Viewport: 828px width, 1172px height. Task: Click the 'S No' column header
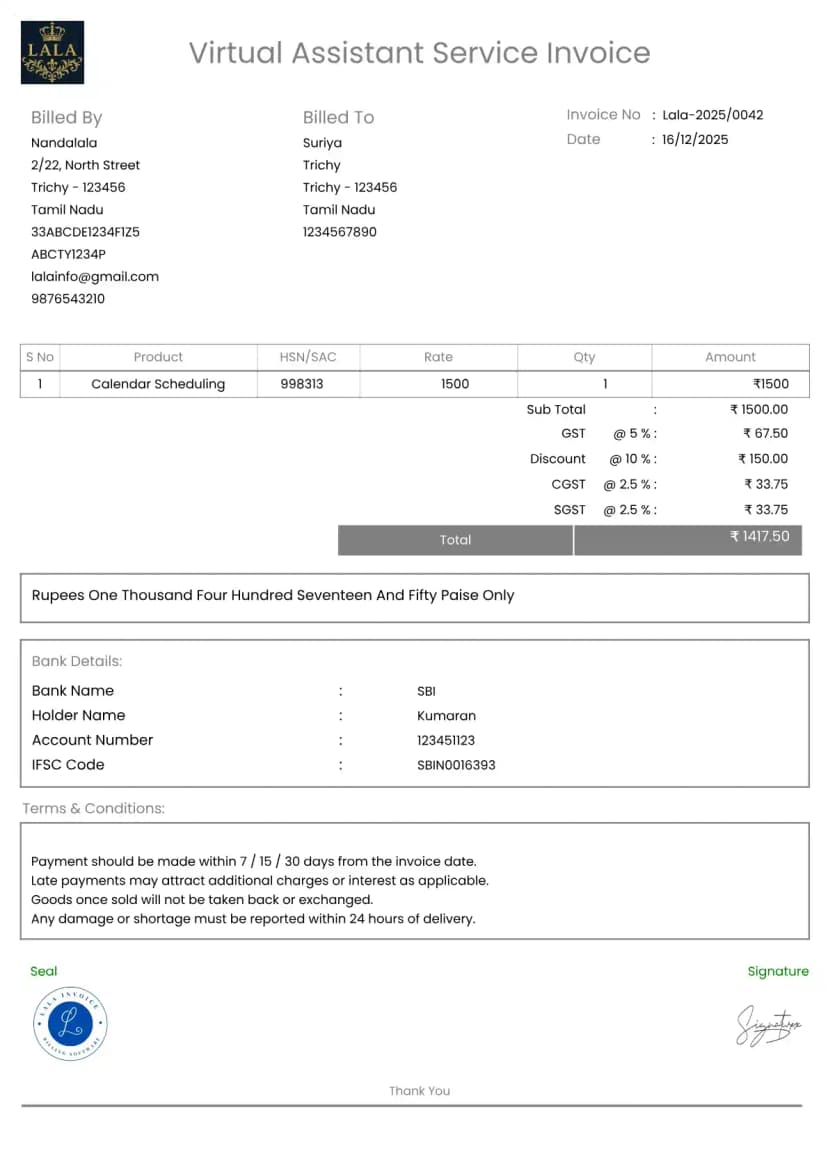tap(40, 357)
